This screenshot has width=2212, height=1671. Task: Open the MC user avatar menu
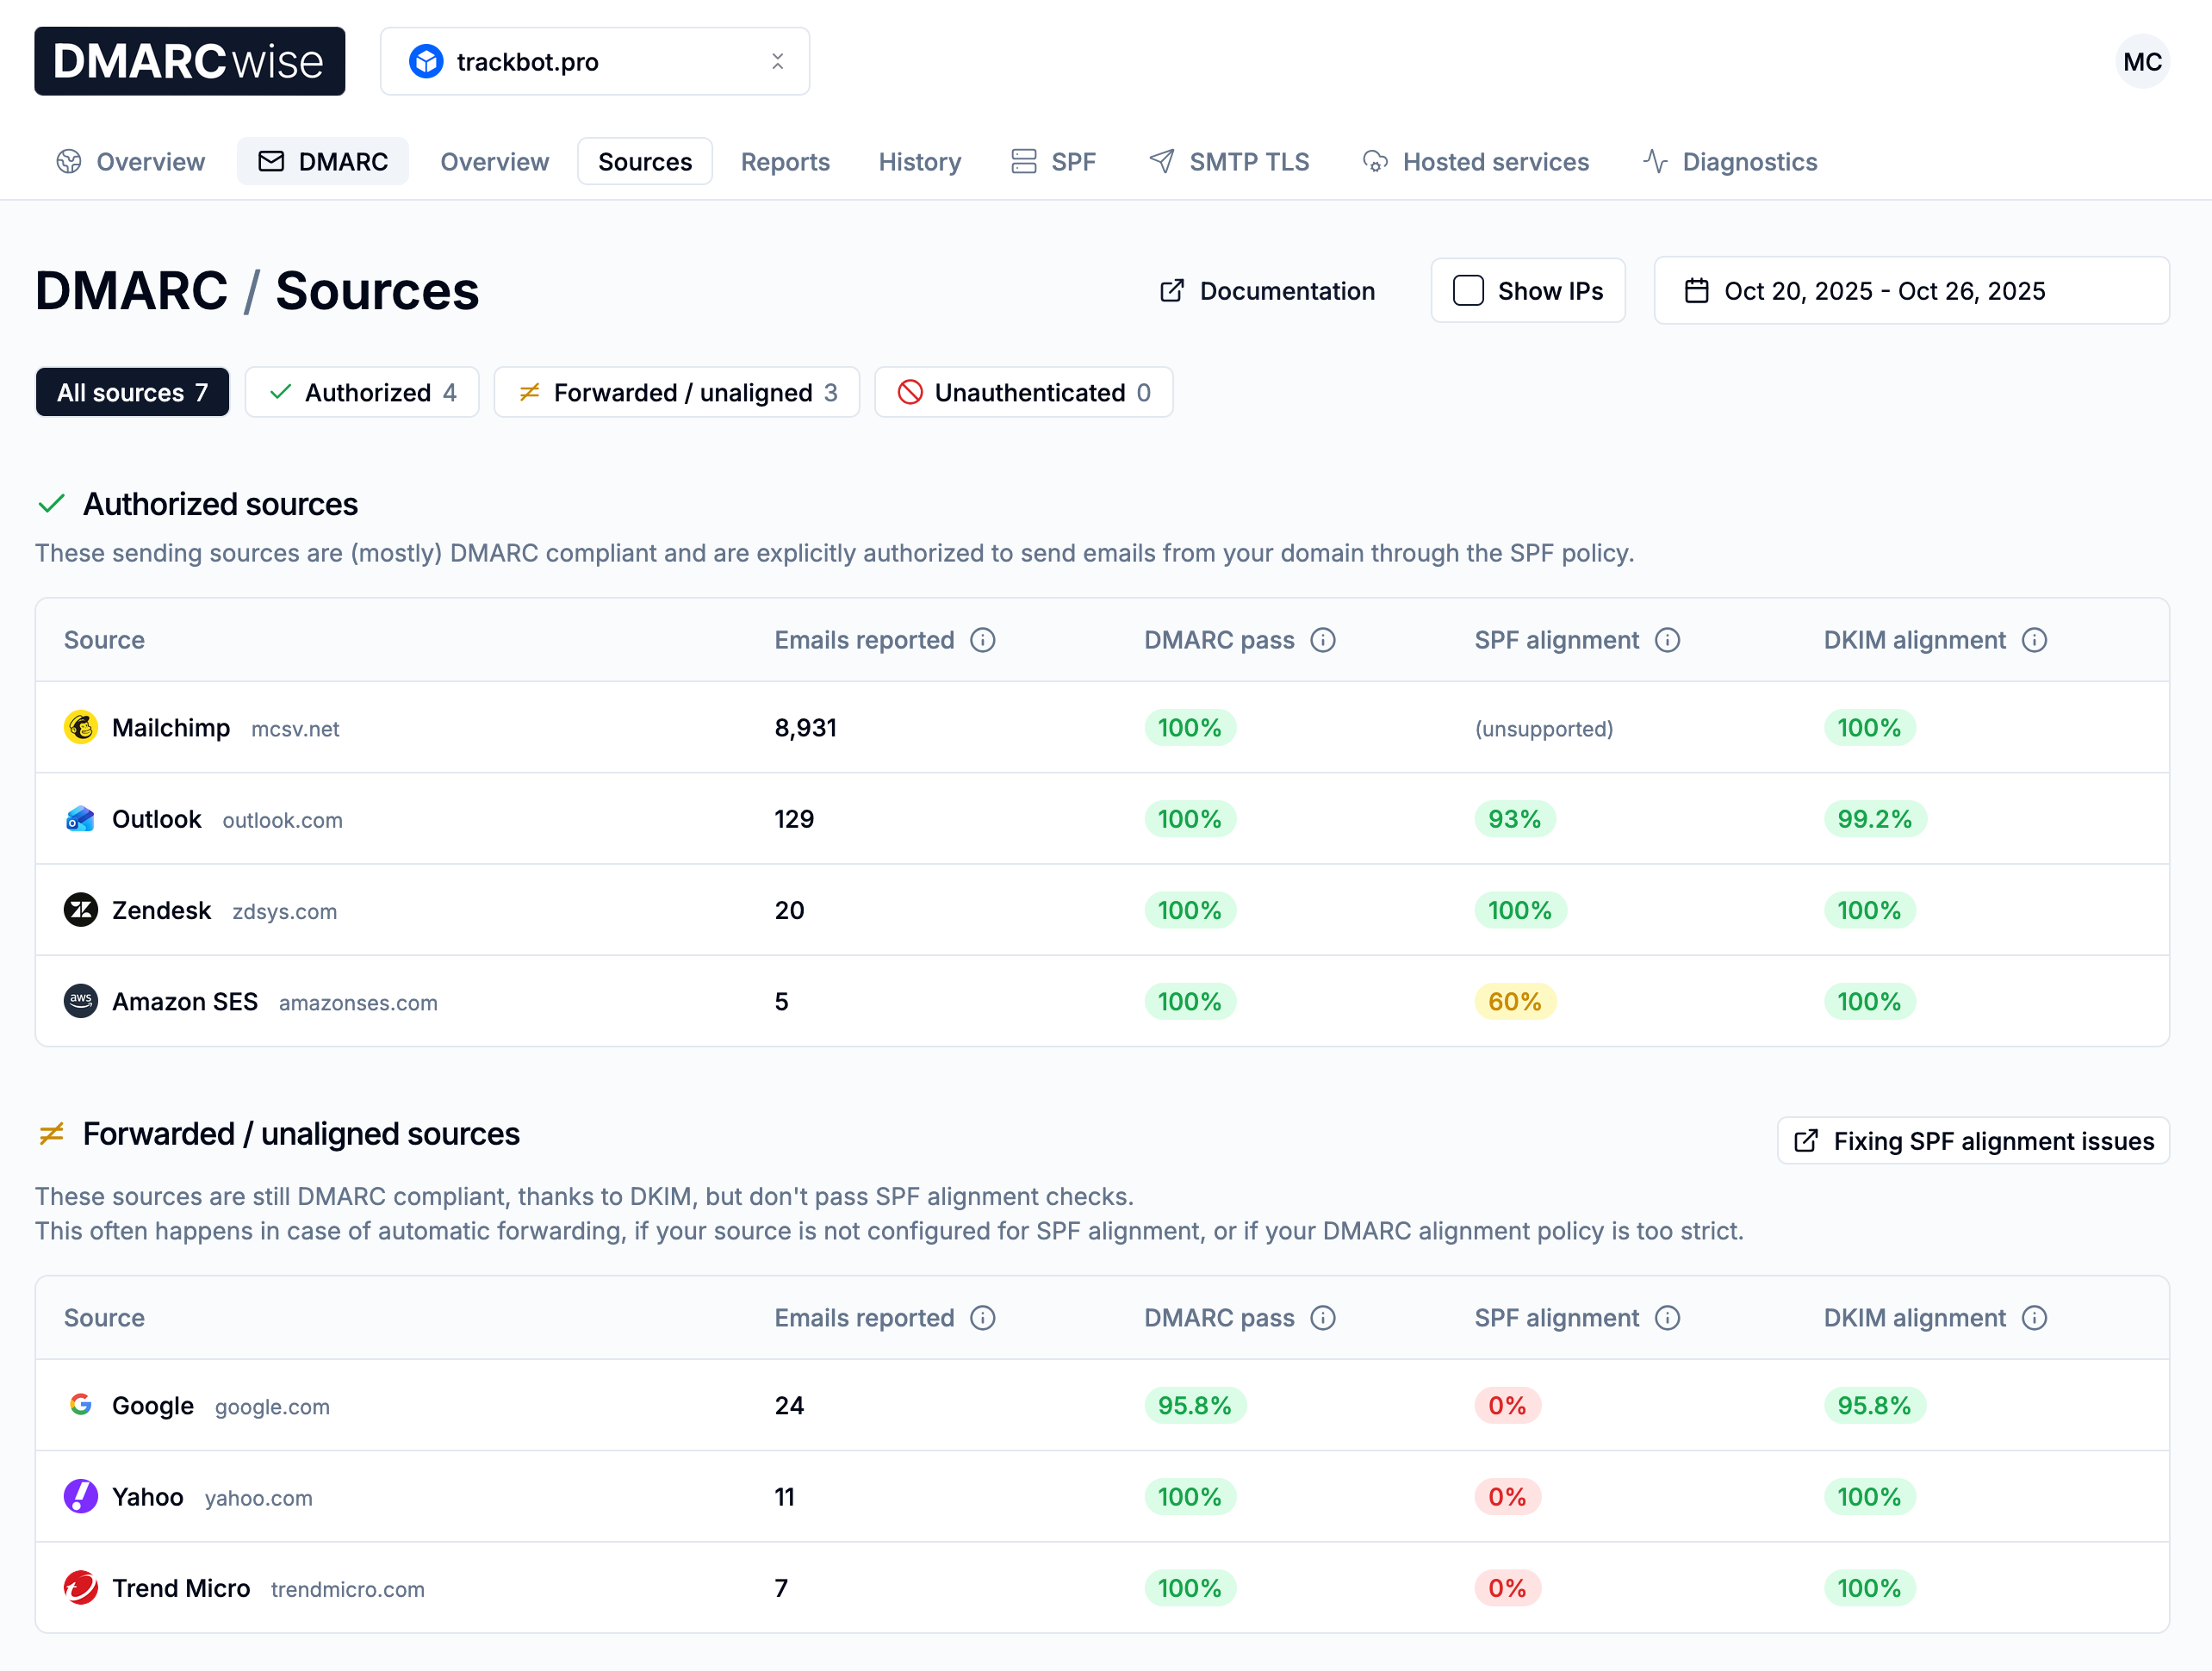2141,62
